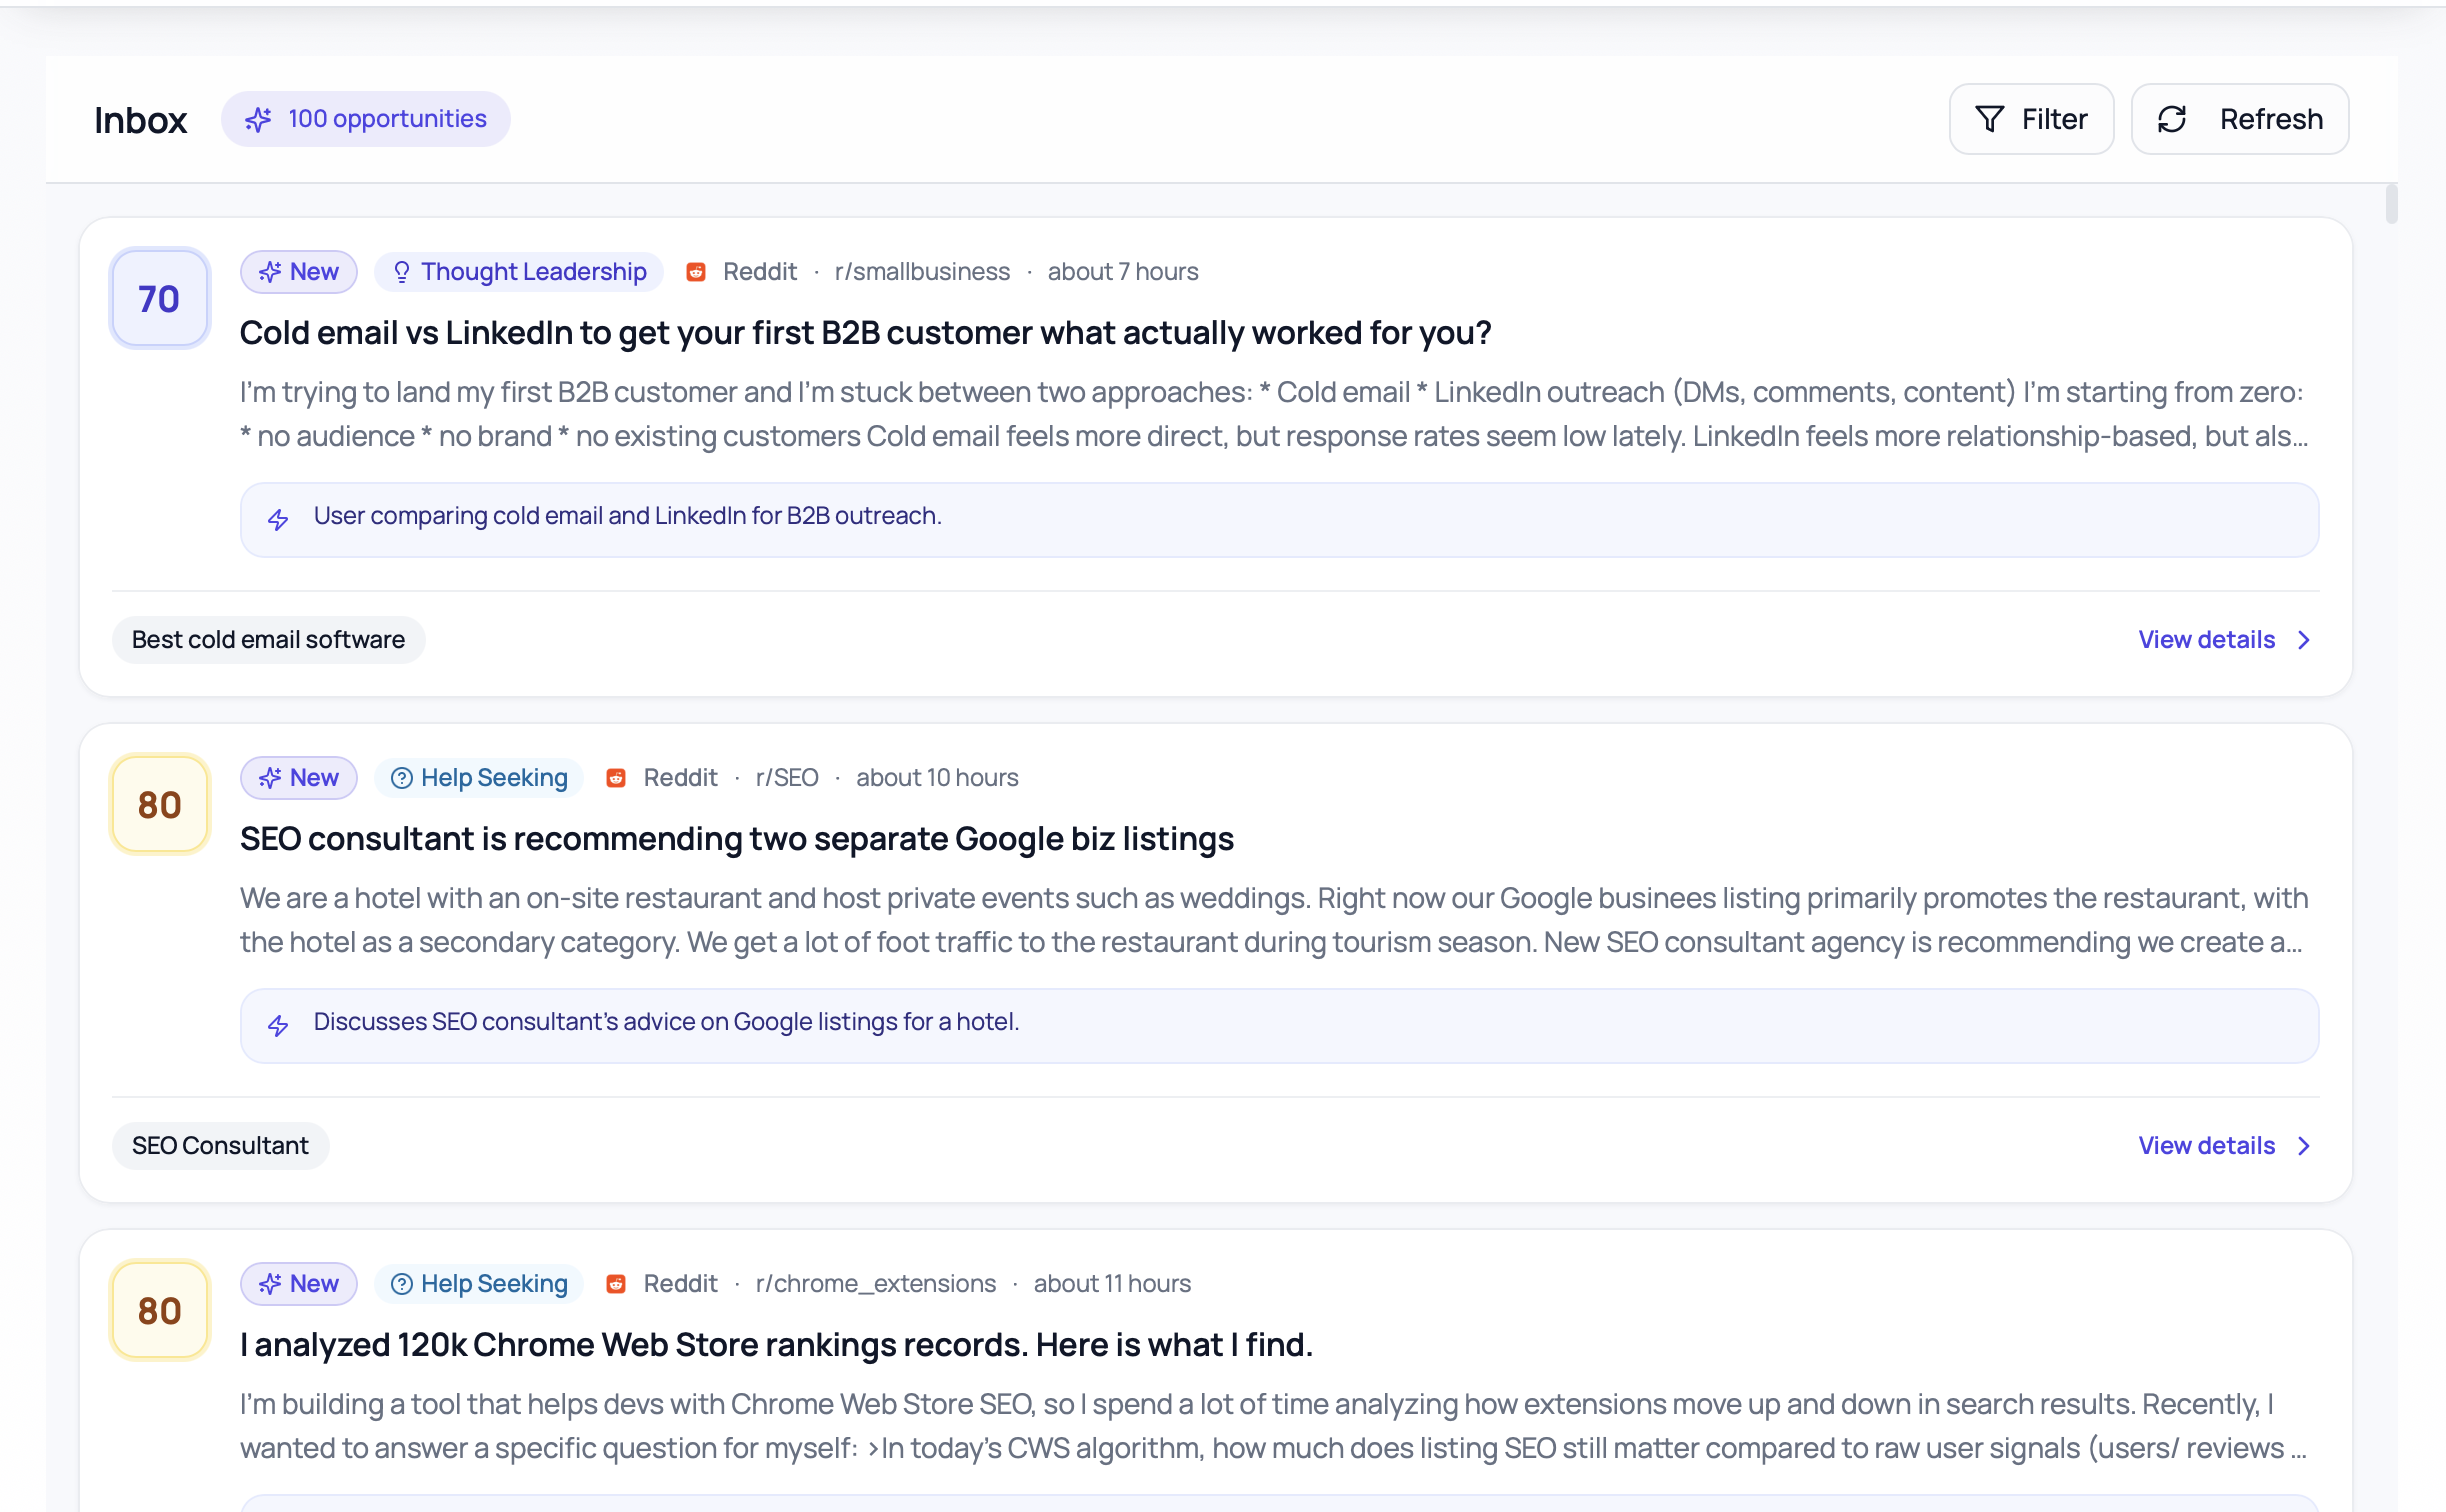Click the lightning icon in cold email summary
2446x1512 pixels.
(278, 519)
